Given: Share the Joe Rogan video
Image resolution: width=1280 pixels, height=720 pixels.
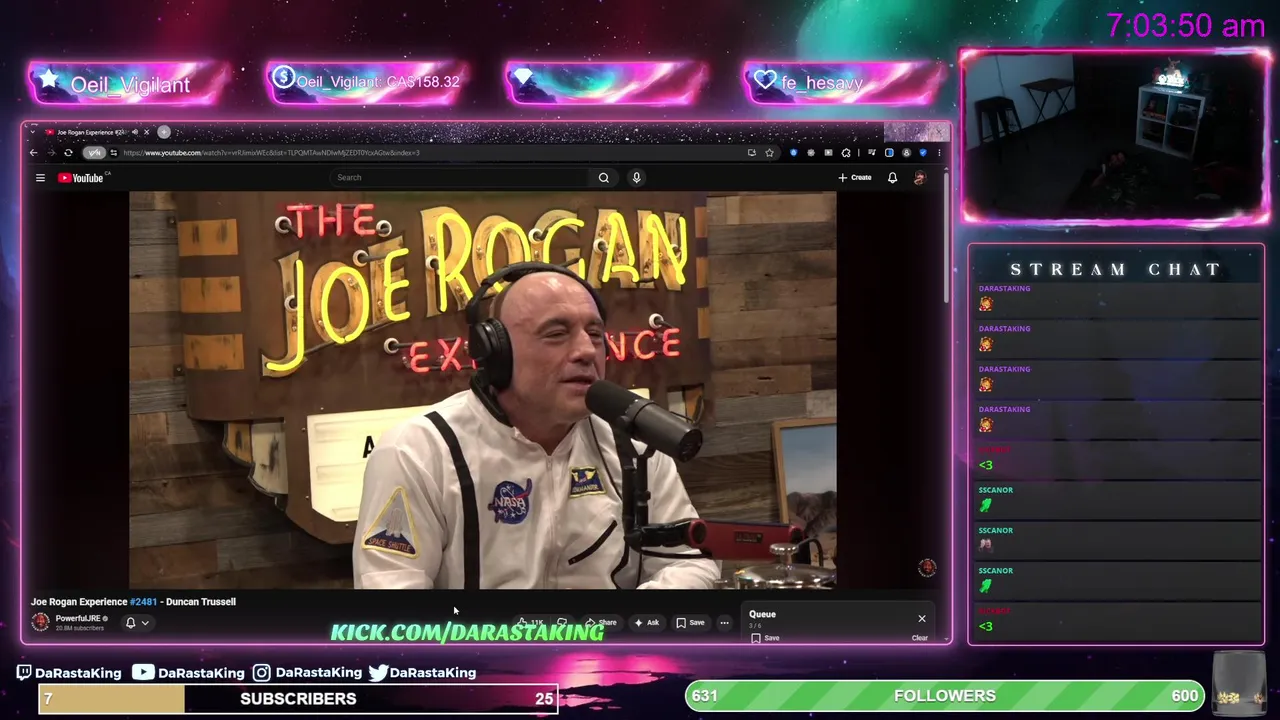Looking at the screenshot, I should click(601, 623).
